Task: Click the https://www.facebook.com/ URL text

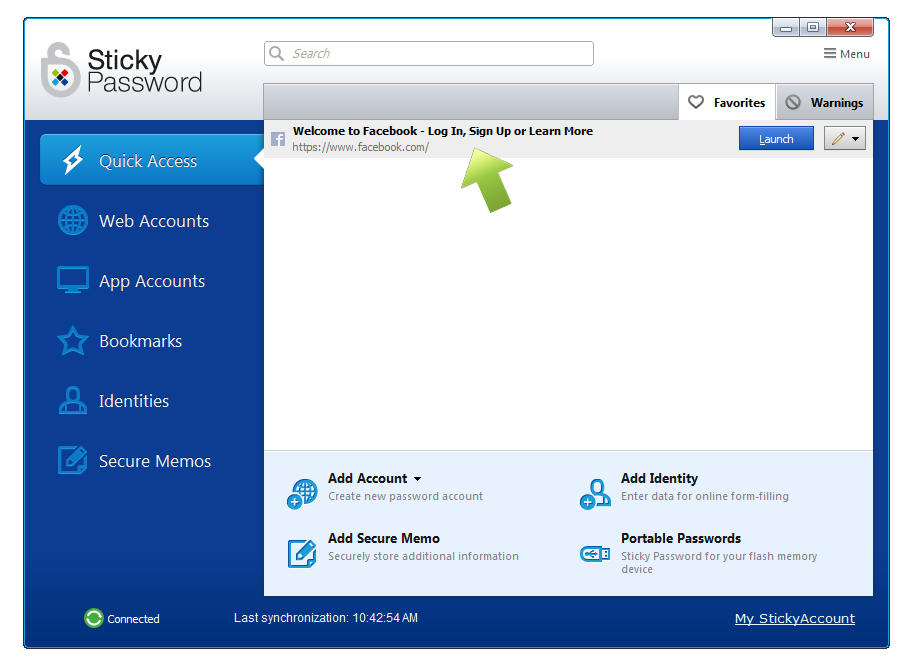Action: click(x=361, y=147)
